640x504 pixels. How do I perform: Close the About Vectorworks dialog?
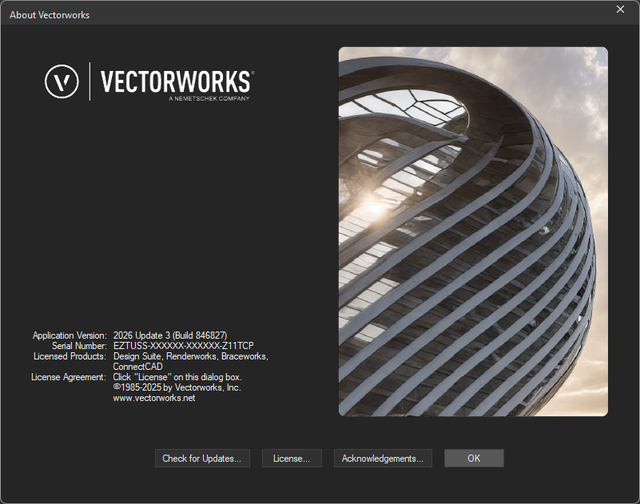620,9
